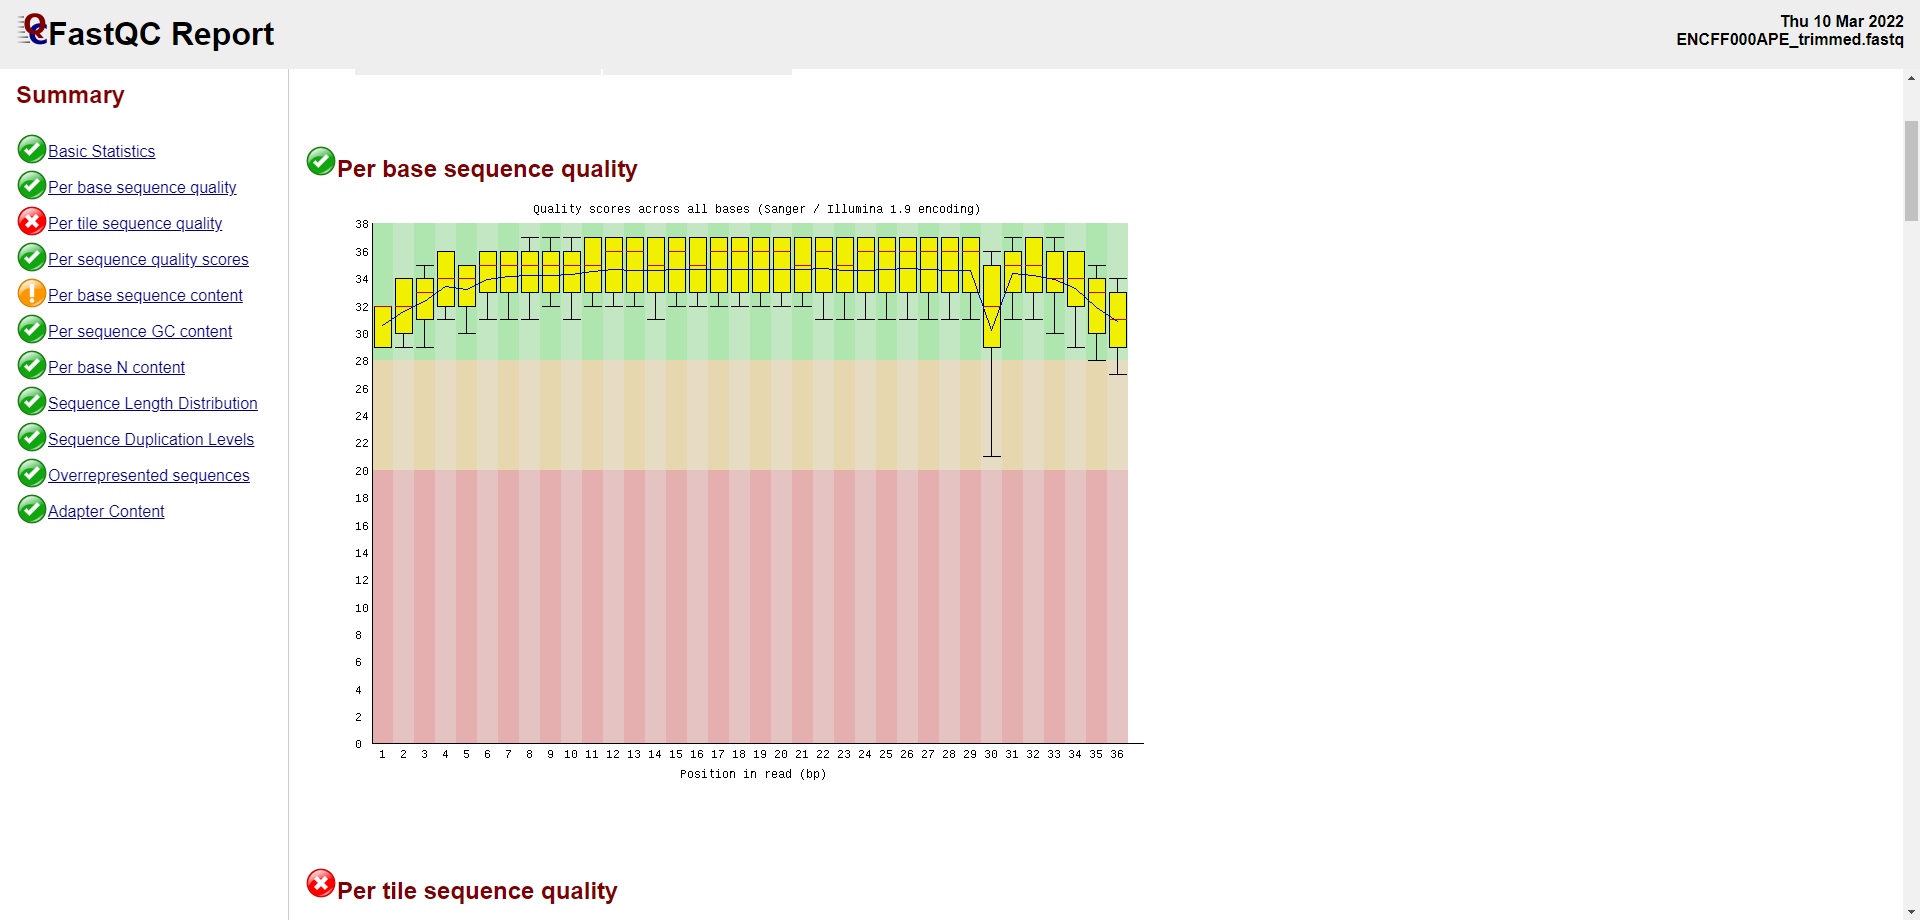Click the pass icon beside Sequence Duplication Levels

coord(32,437)
